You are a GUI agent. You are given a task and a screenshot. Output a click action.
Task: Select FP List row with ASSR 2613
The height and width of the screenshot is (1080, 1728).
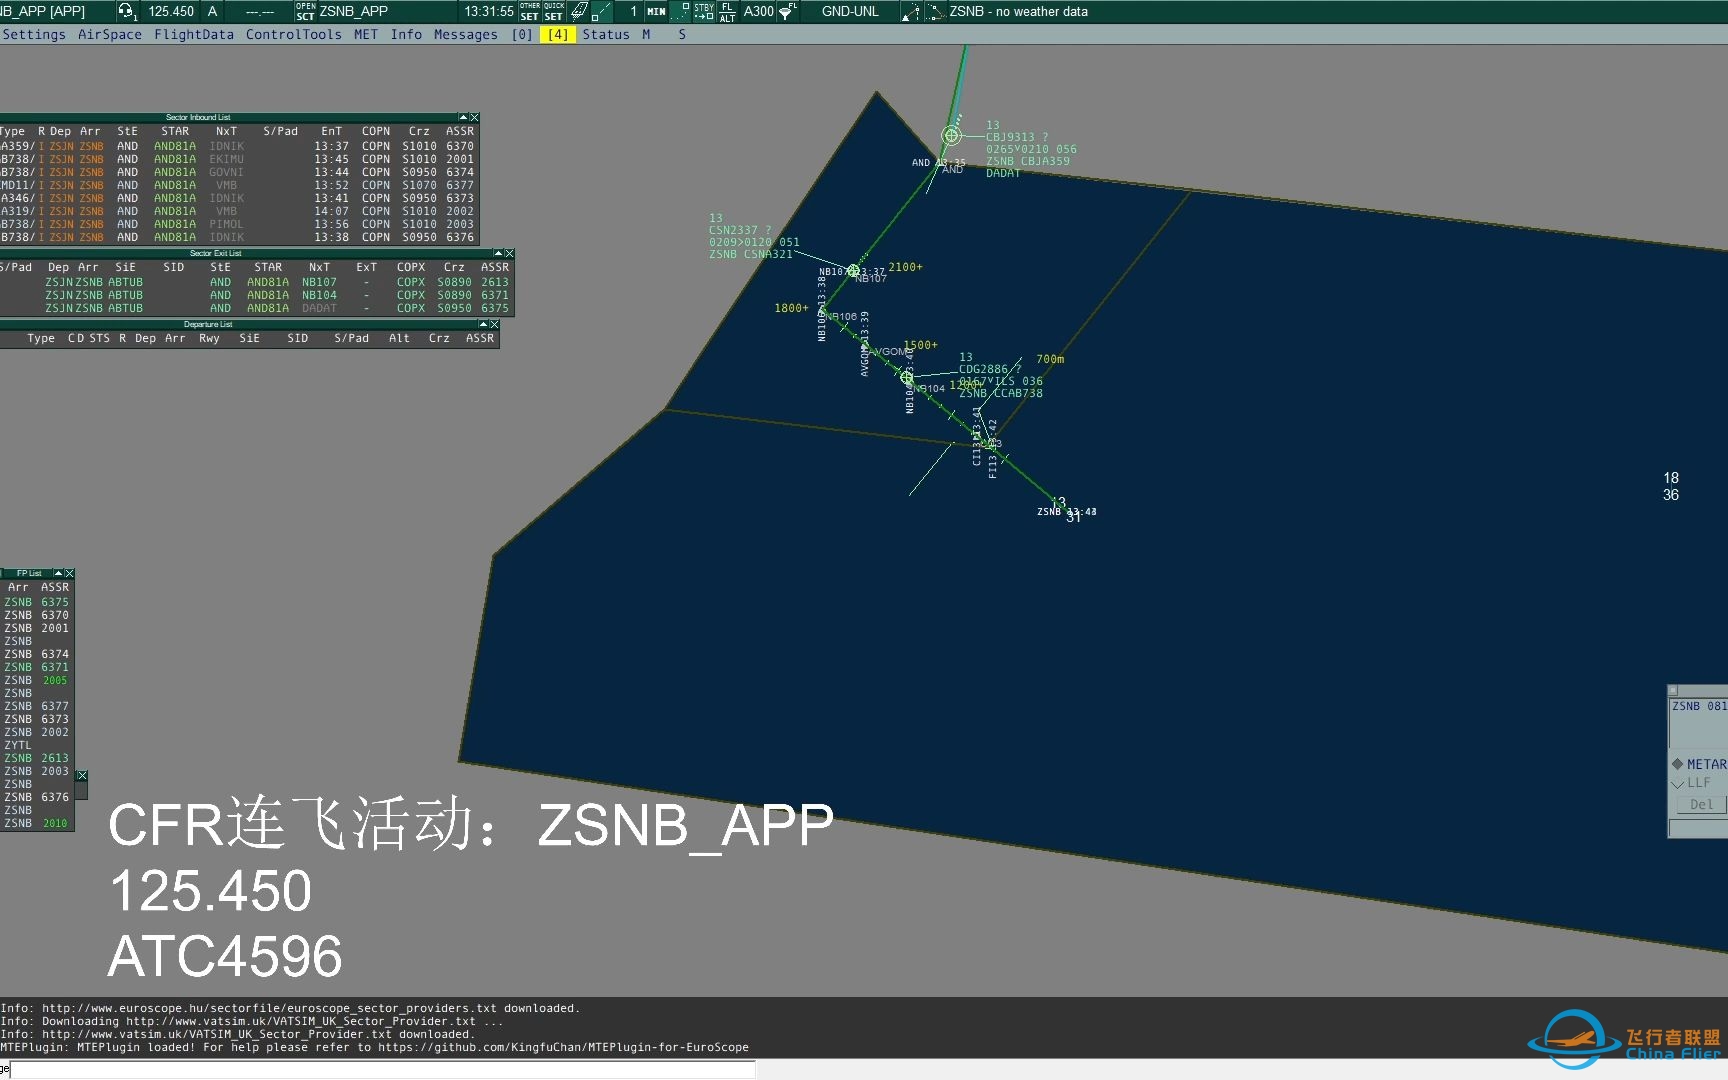(x=37, y=758)
